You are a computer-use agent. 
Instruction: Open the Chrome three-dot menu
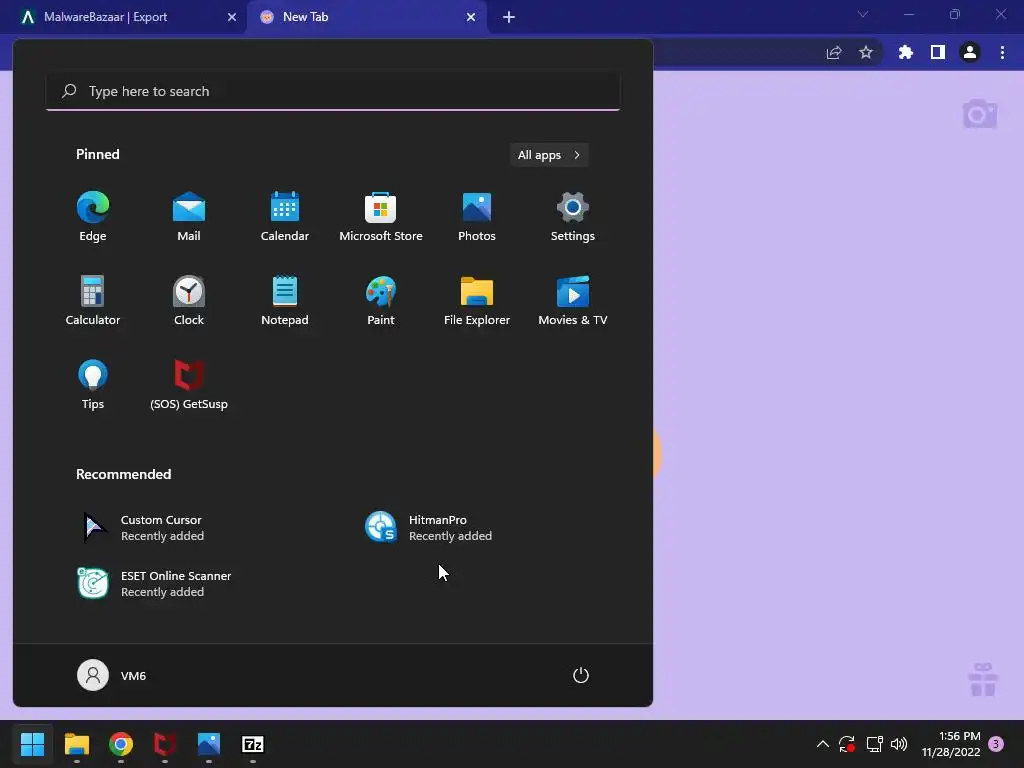pos(1002,52)
